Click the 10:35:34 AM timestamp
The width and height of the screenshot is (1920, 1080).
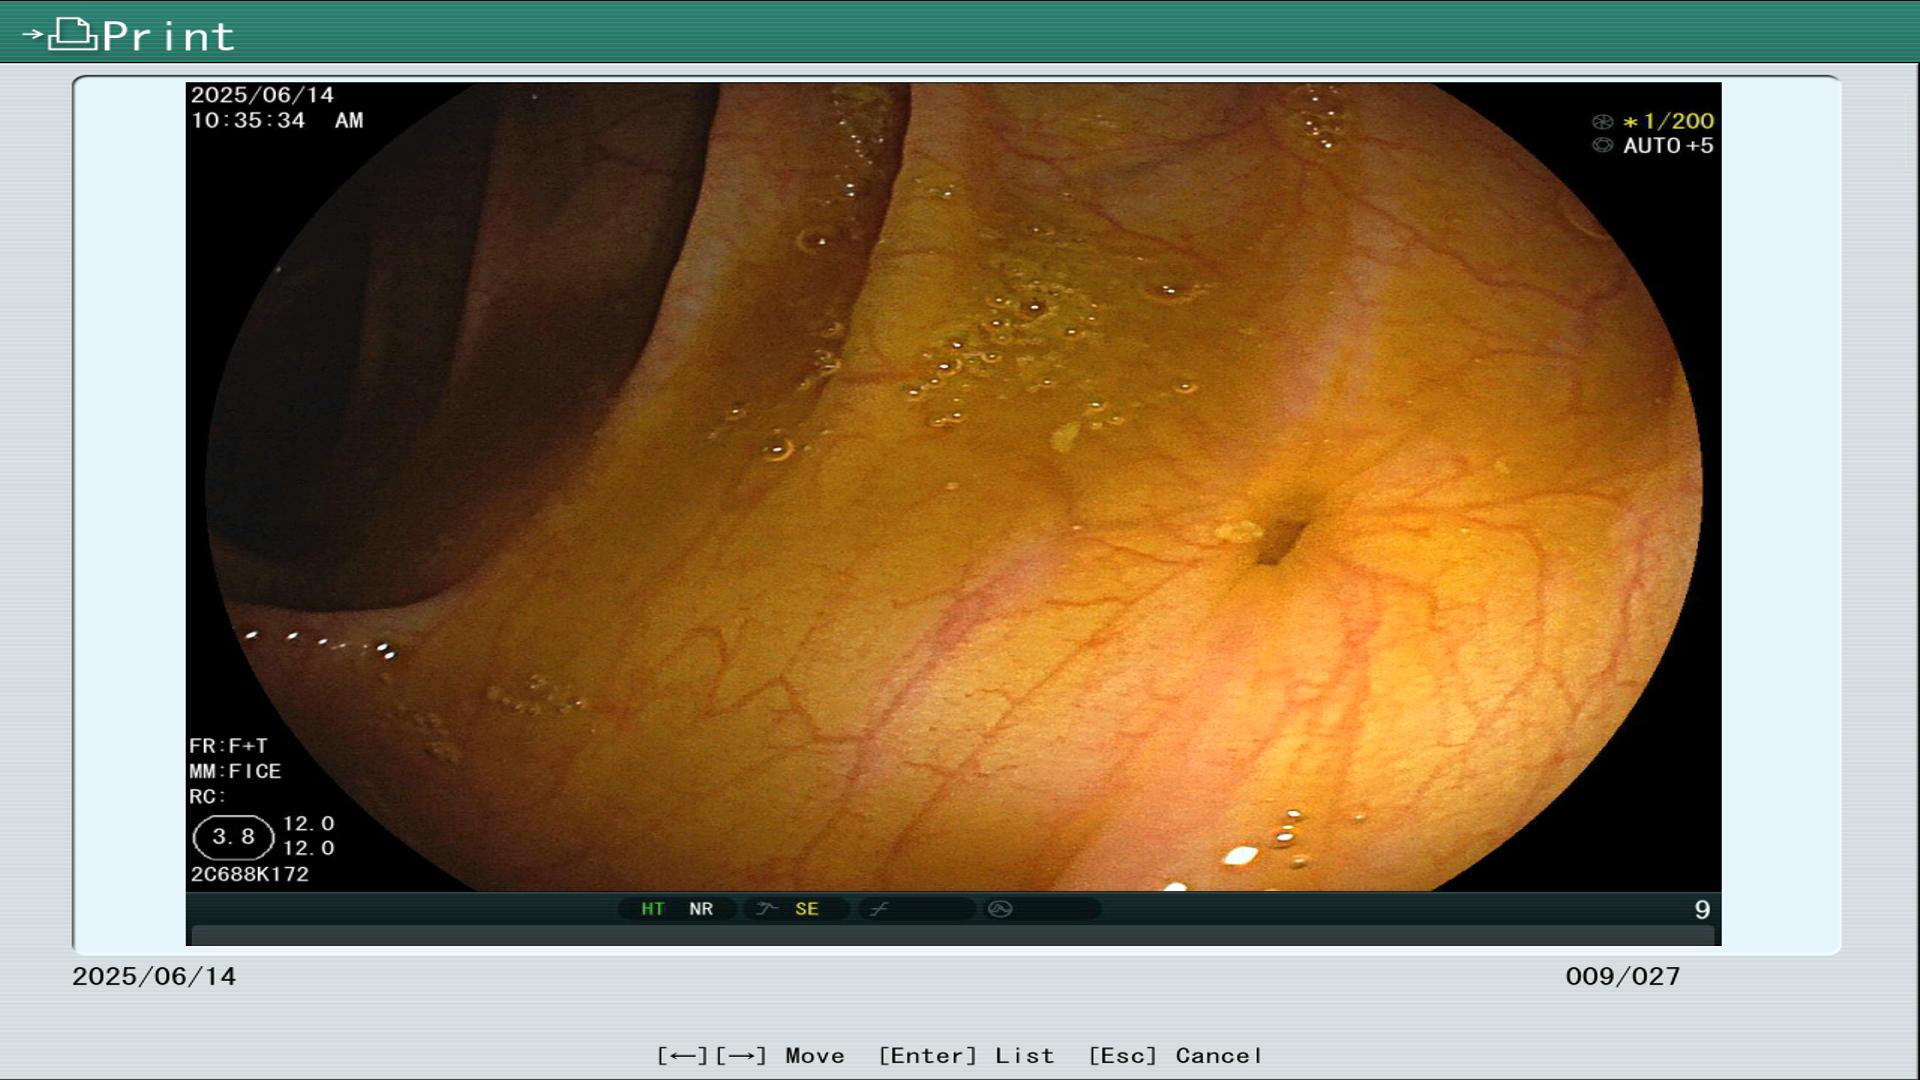click(x=277, y=121)
